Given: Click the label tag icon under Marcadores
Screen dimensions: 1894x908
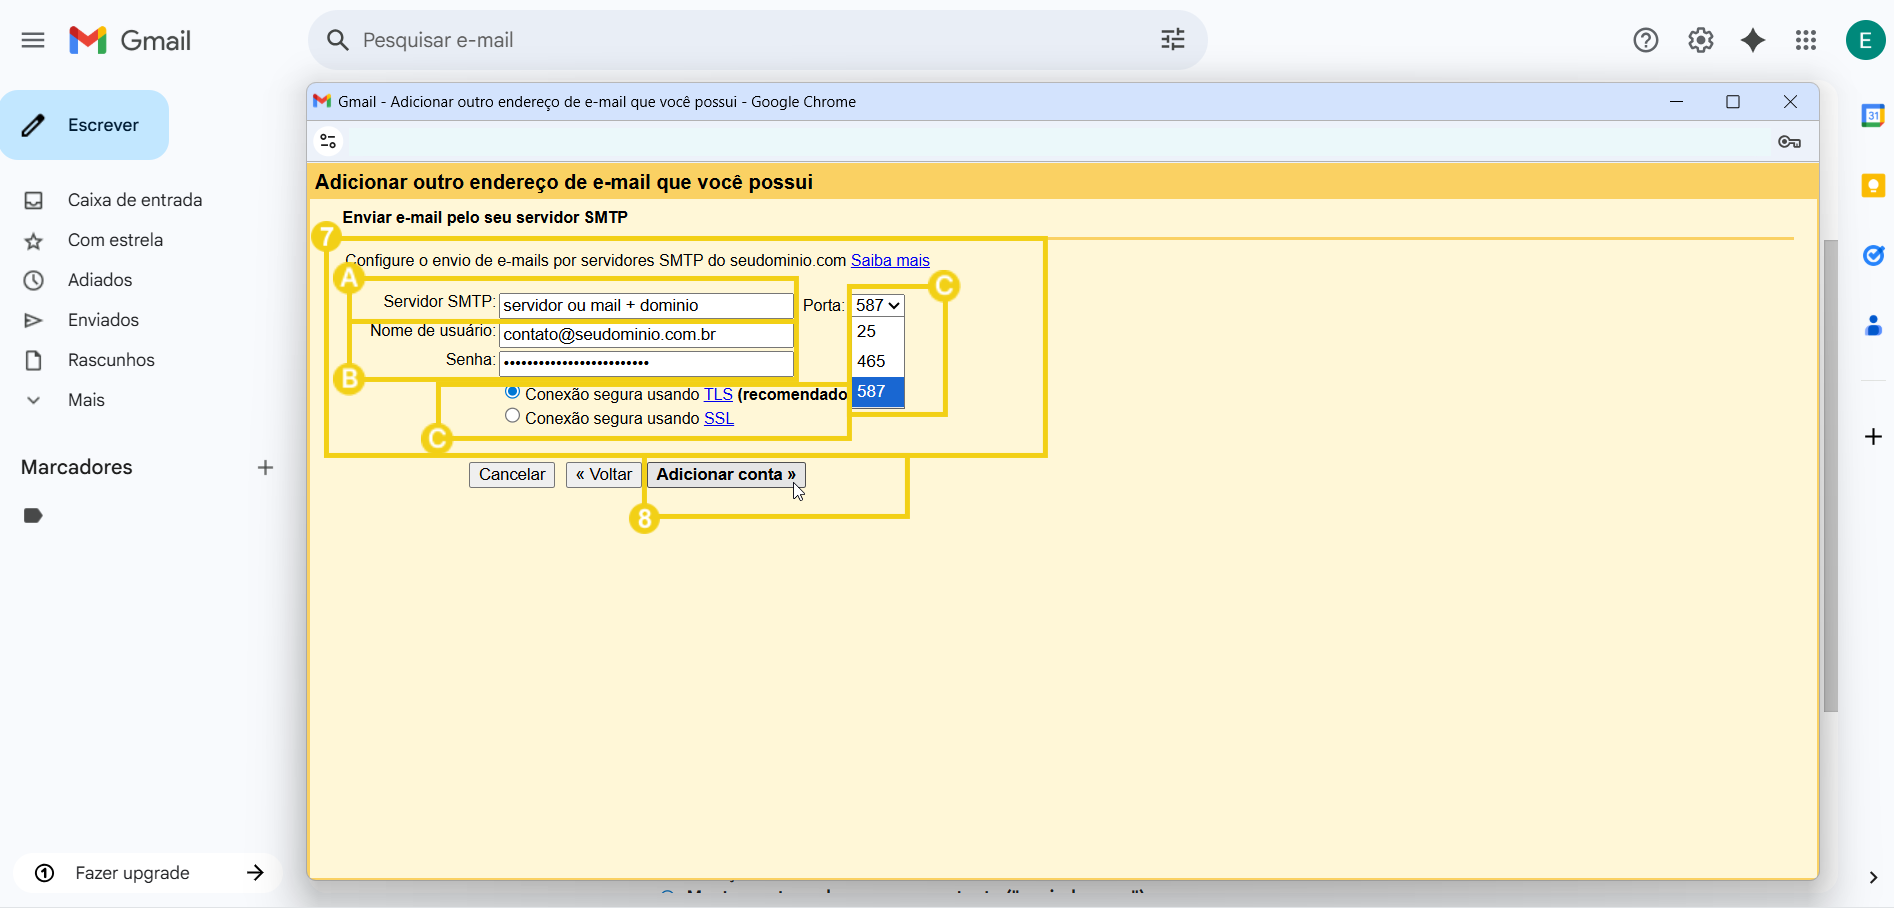Looking at the screenshot, I should click(33, 516).
